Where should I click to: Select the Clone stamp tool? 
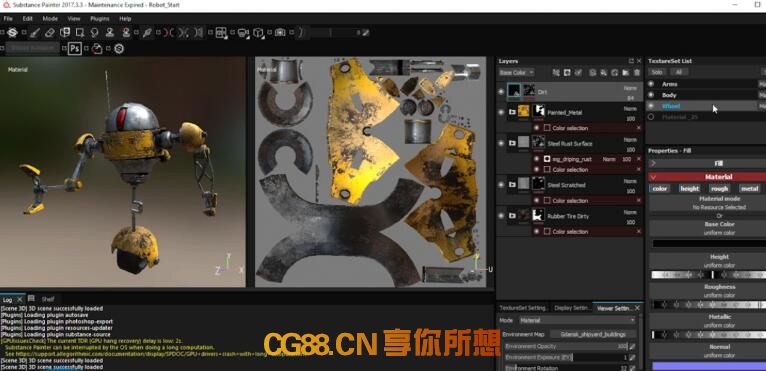tap(110, 33)
